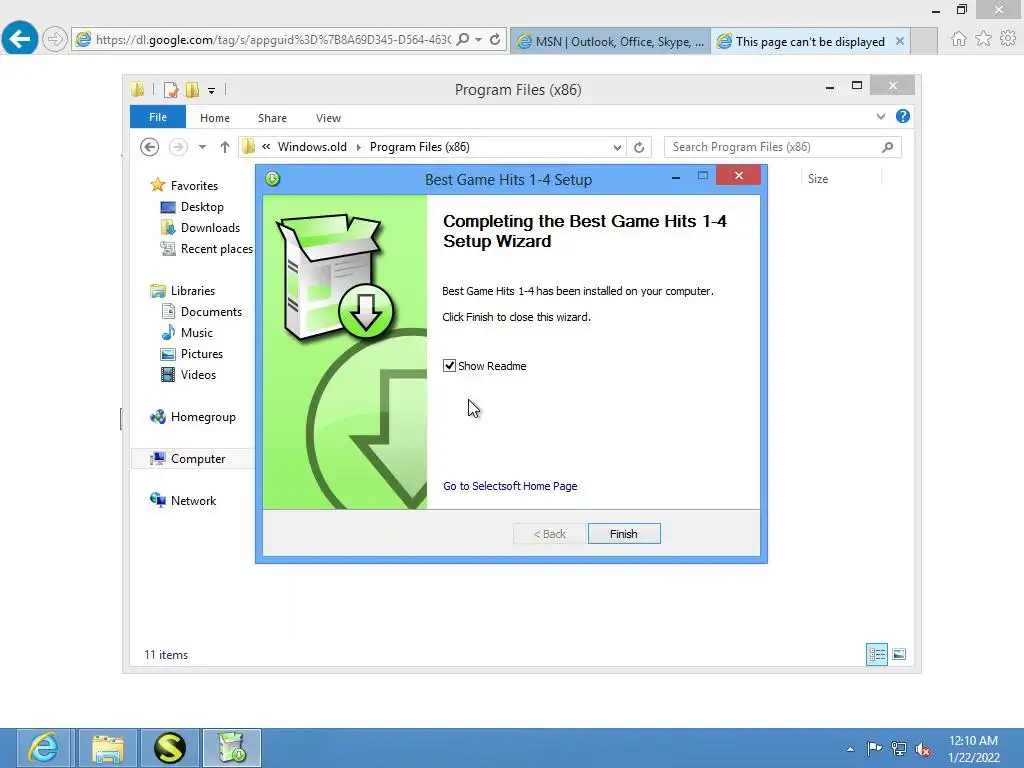This screenshot has width=1024, height=768.
Task: Close the This page can't be displayed tab
Action: [900, 41]
